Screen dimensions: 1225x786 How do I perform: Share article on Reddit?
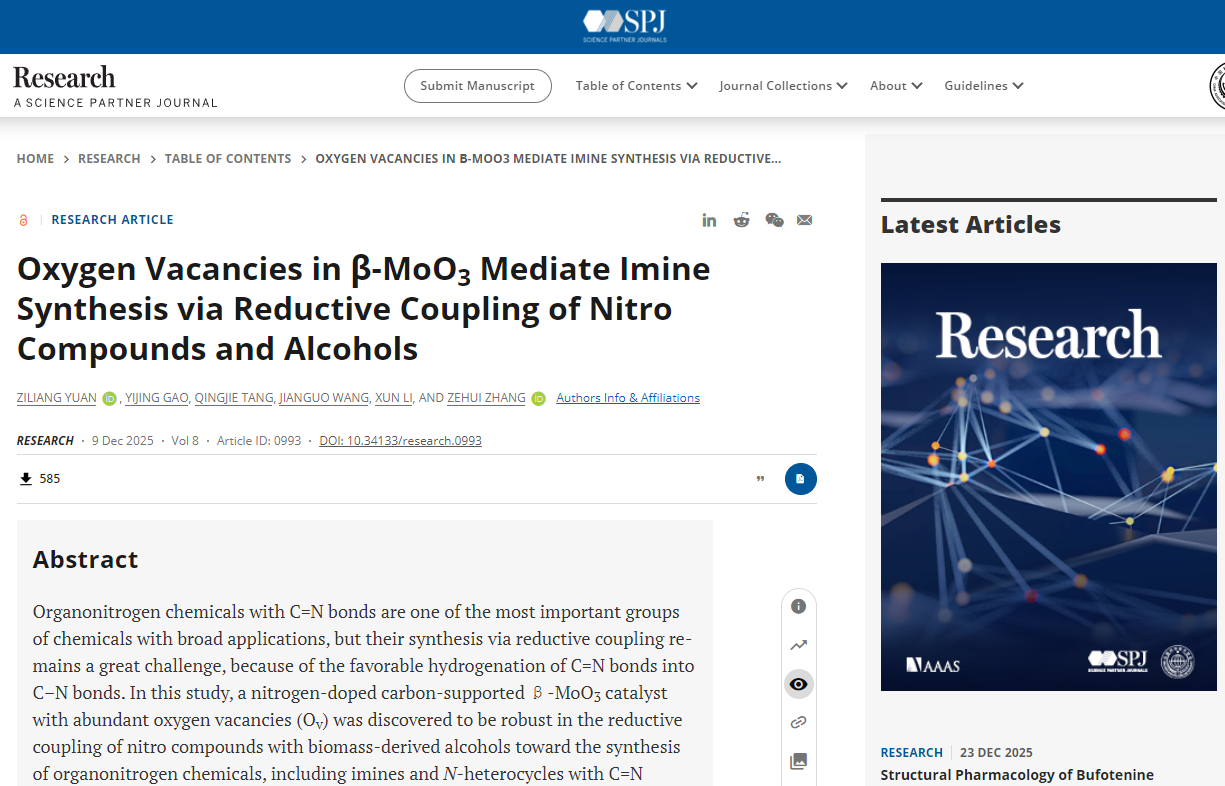pos(741,220)
